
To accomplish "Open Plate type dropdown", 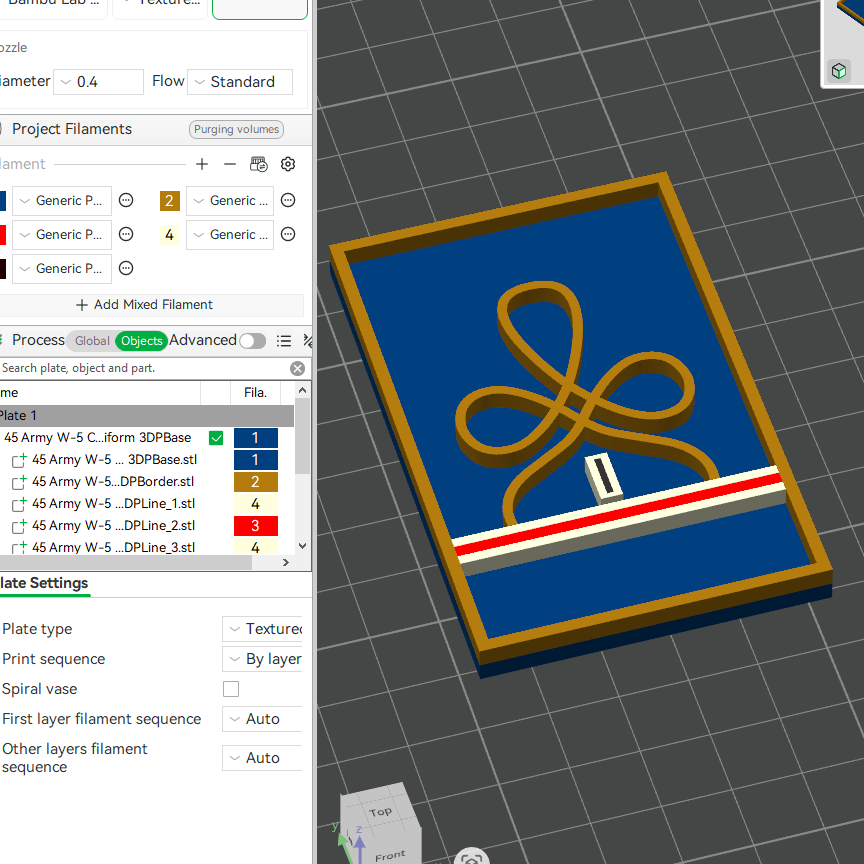I will [262, 629].
